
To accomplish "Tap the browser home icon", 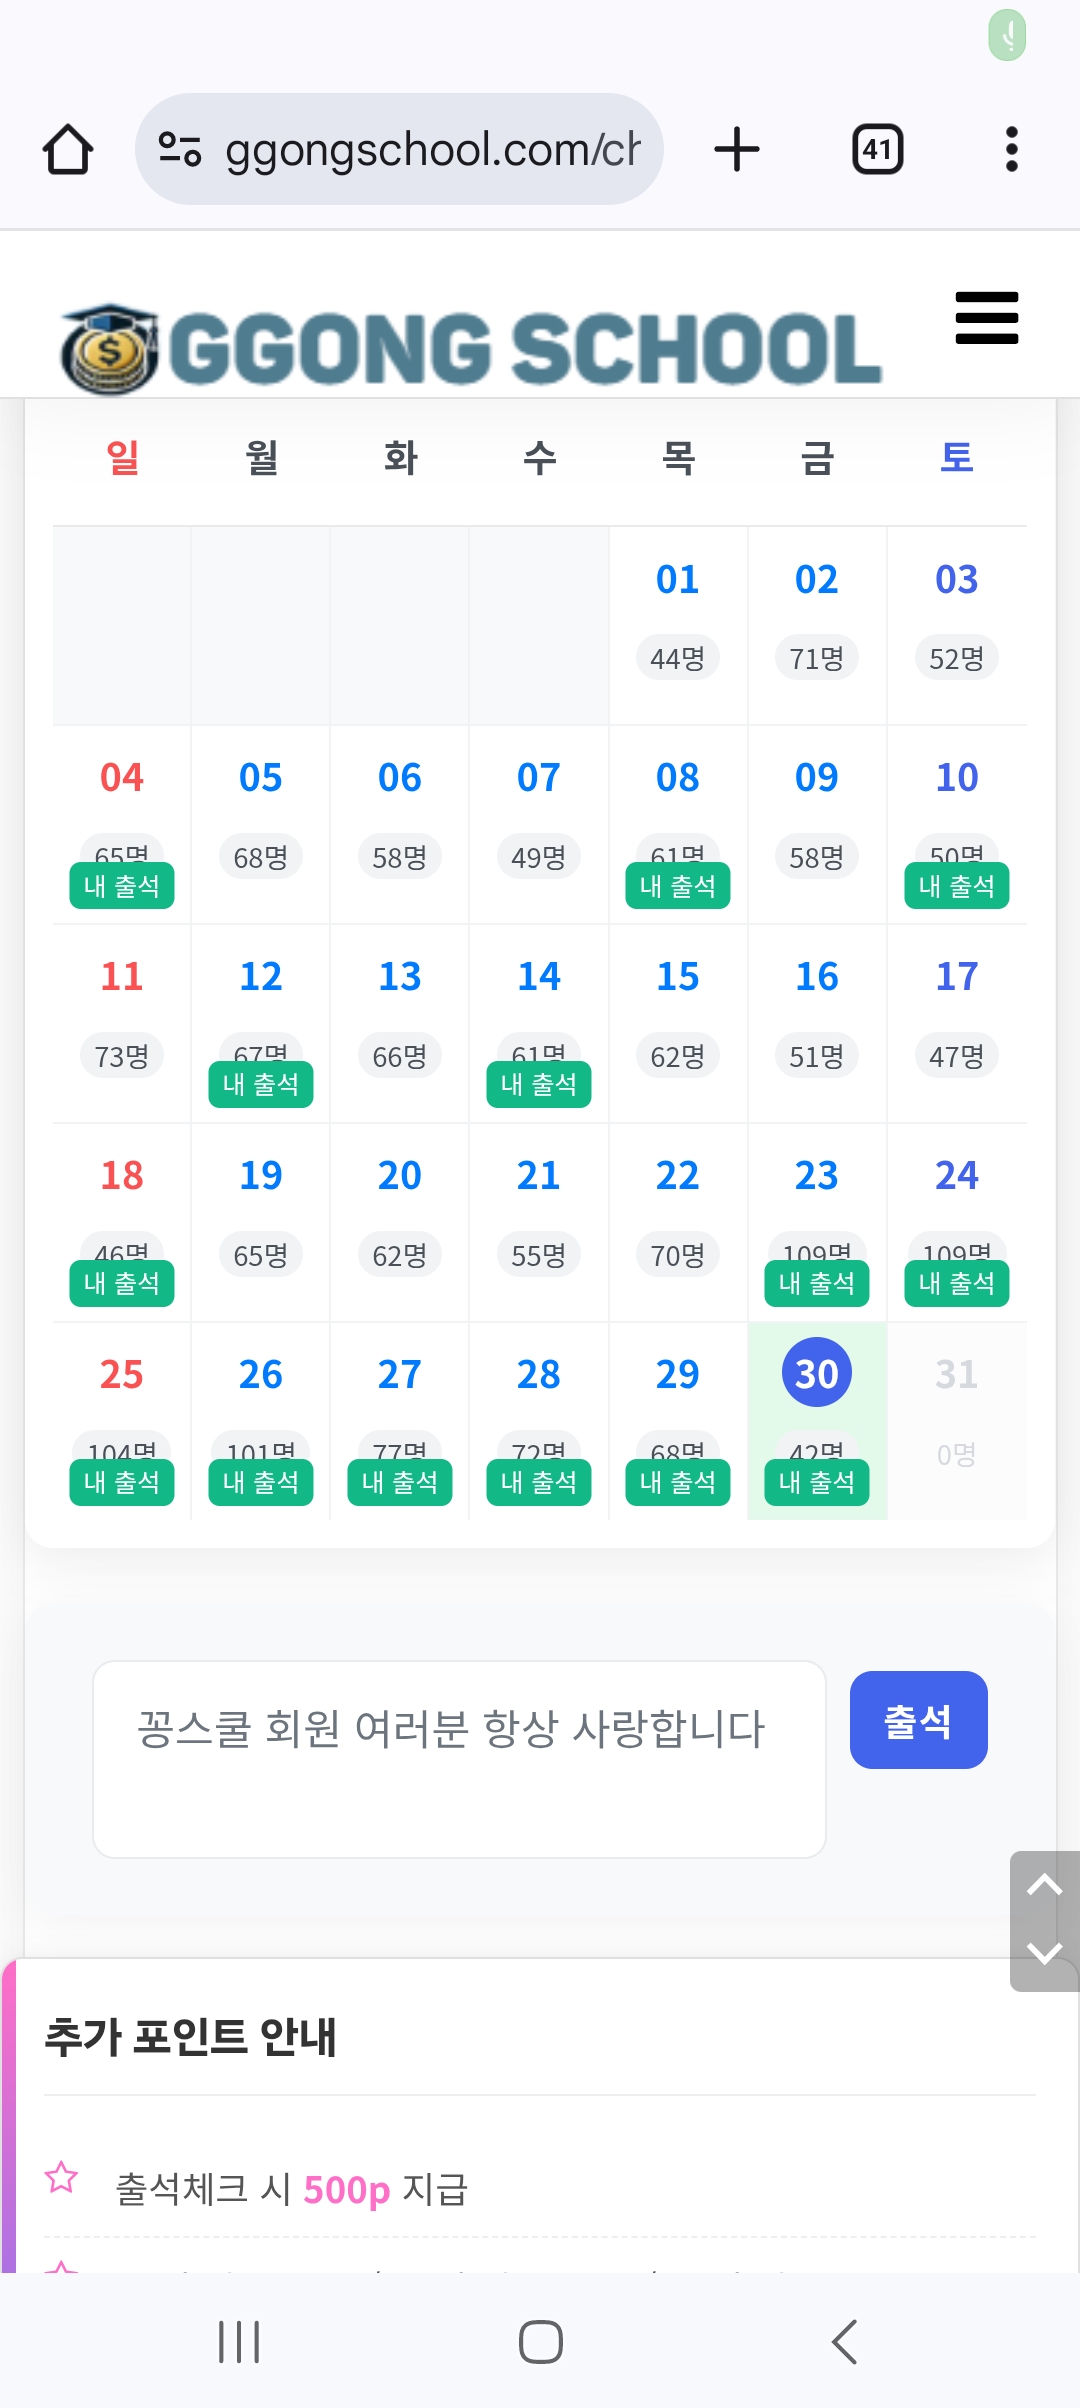I will 68,150.
